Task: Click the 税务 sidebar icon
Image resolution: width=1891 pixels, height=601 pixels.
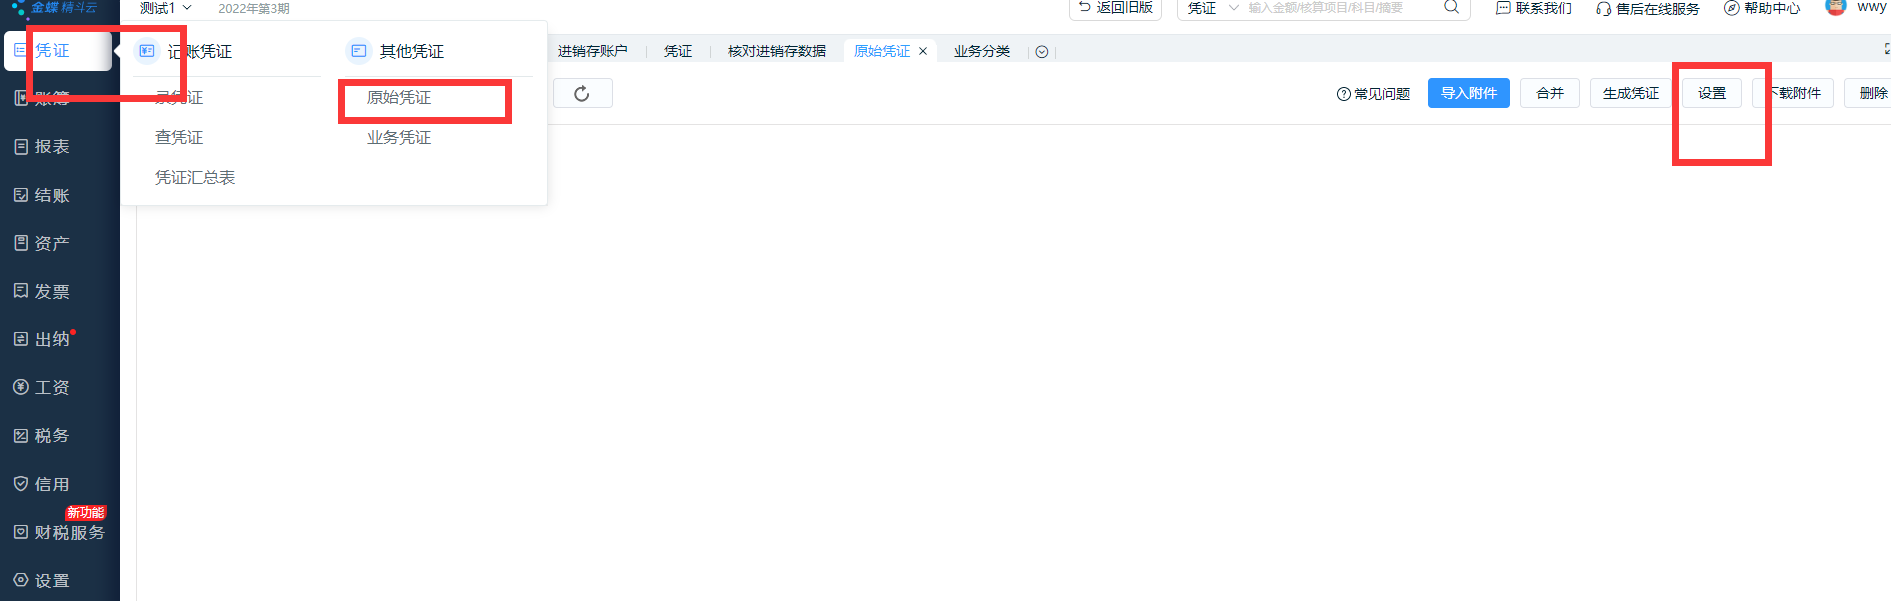Action: tap(21, 436)
